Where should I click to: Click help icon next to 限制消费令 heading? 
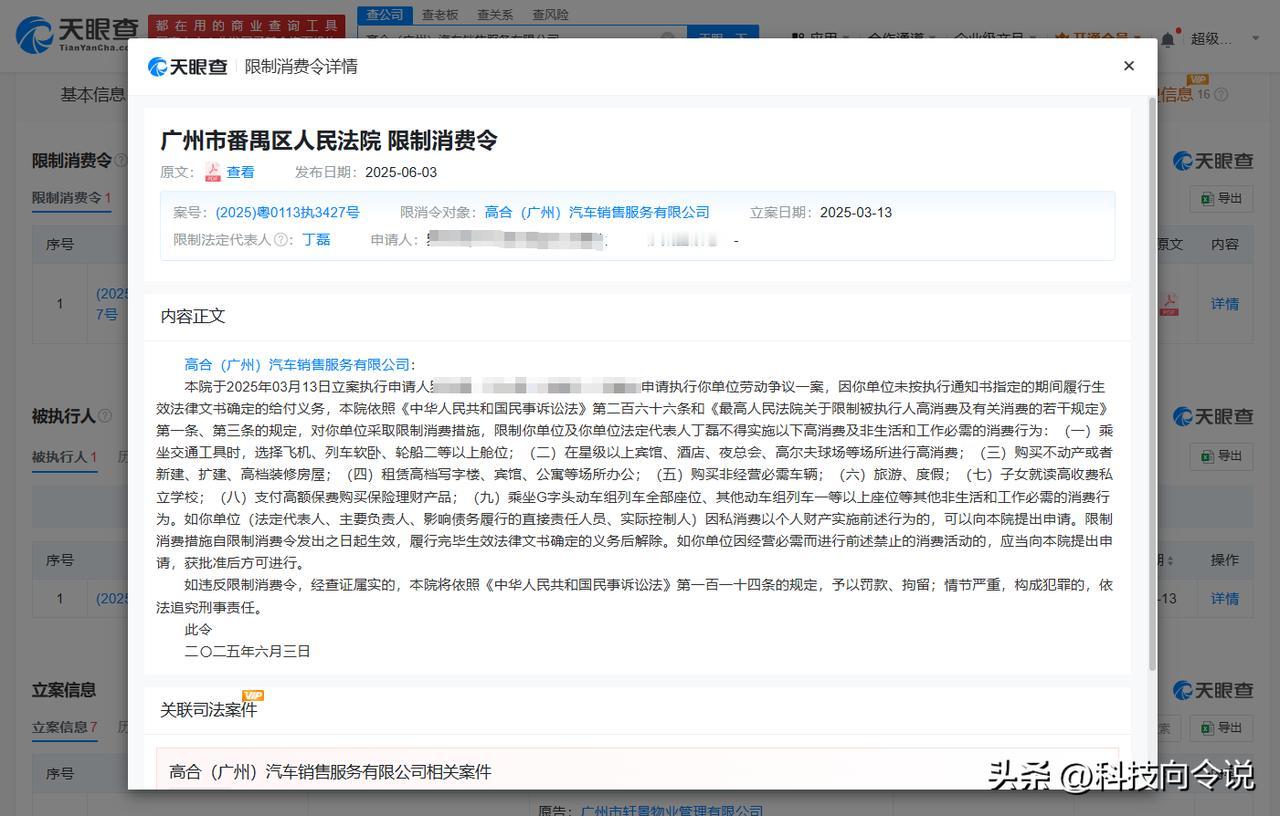coord(121,160)
